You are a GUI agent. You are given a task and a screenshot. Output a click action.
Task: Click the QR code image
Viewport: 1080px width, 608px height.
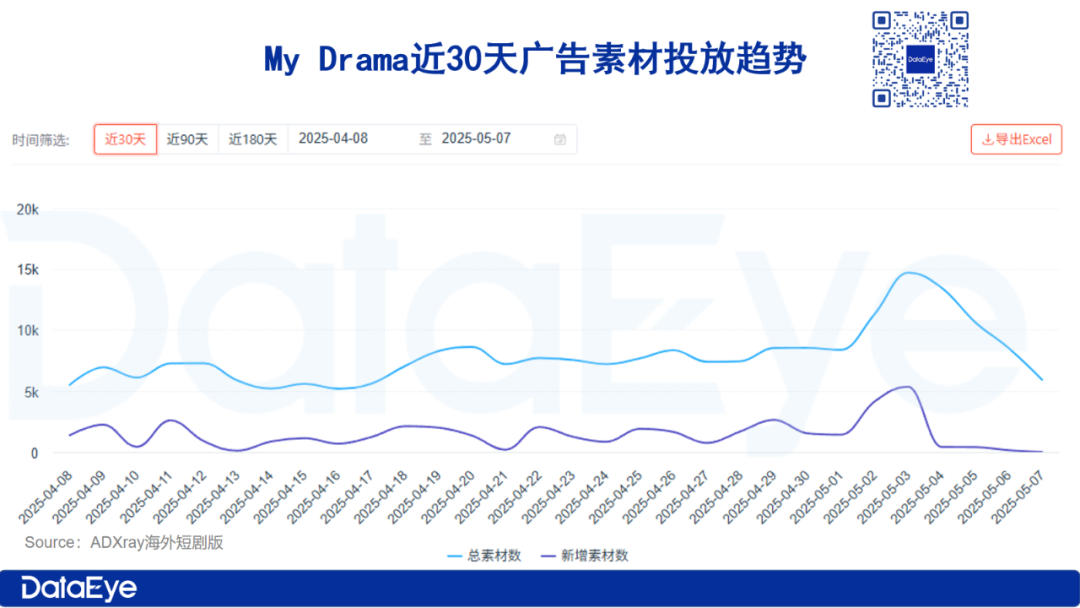(x=920, y=59)
